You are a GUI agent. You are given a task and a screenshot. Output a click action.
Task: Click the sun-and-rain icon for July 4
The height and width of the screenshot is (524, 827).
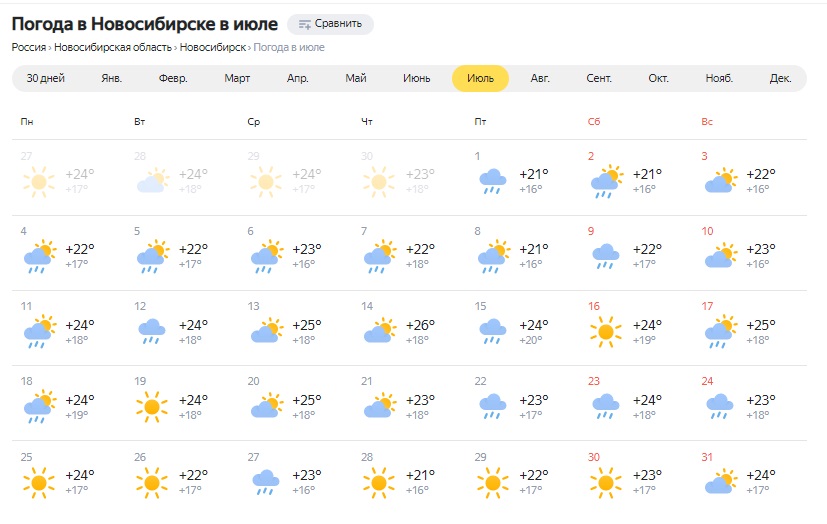pos(38,256)
